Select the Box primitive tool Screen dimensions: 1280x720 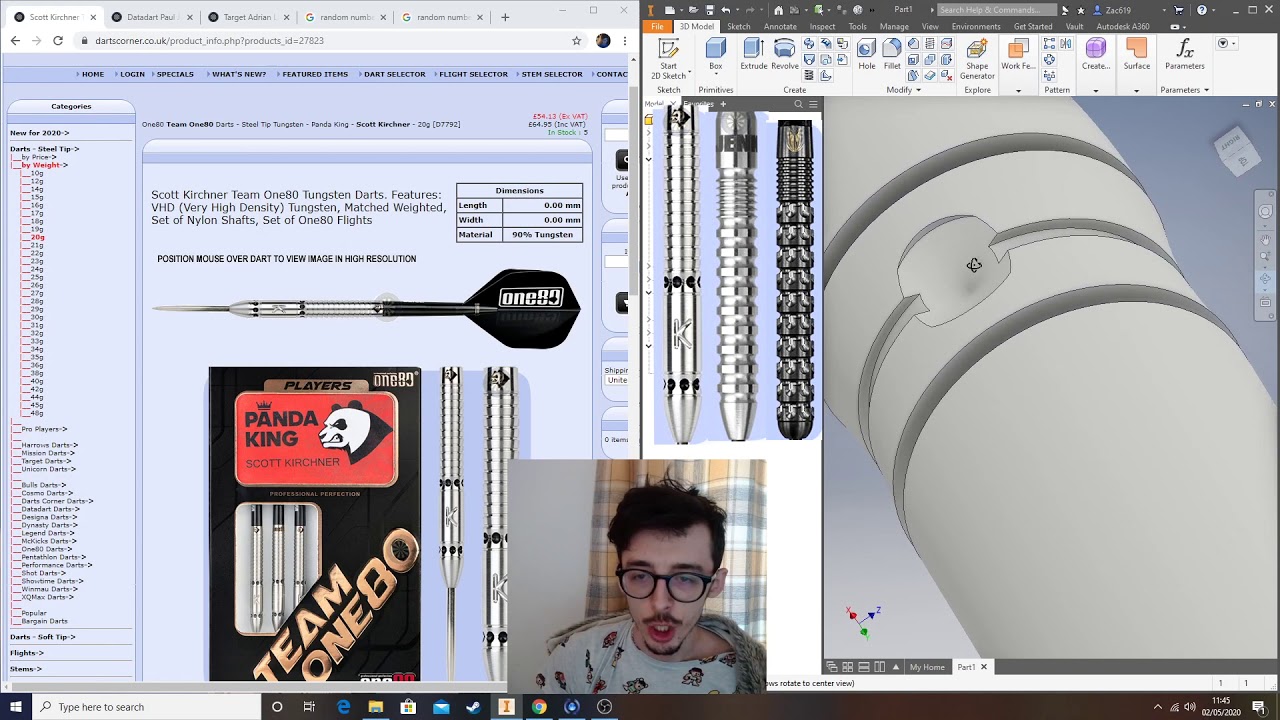pyautogui.click(x=715, y=55)
